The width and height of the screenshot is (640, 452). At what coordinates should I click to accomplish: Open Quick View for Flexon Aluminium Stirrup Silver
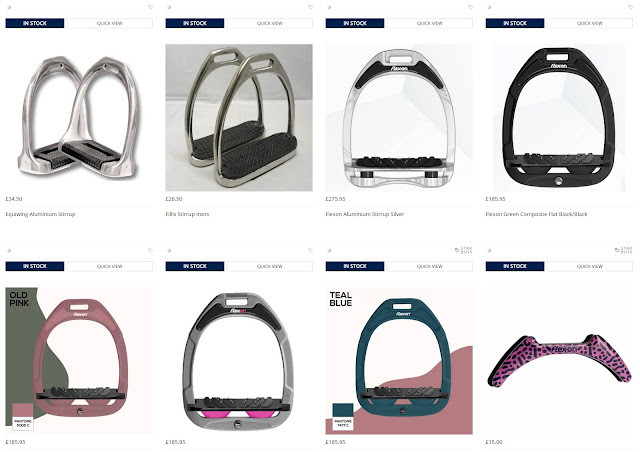(429, 23)
